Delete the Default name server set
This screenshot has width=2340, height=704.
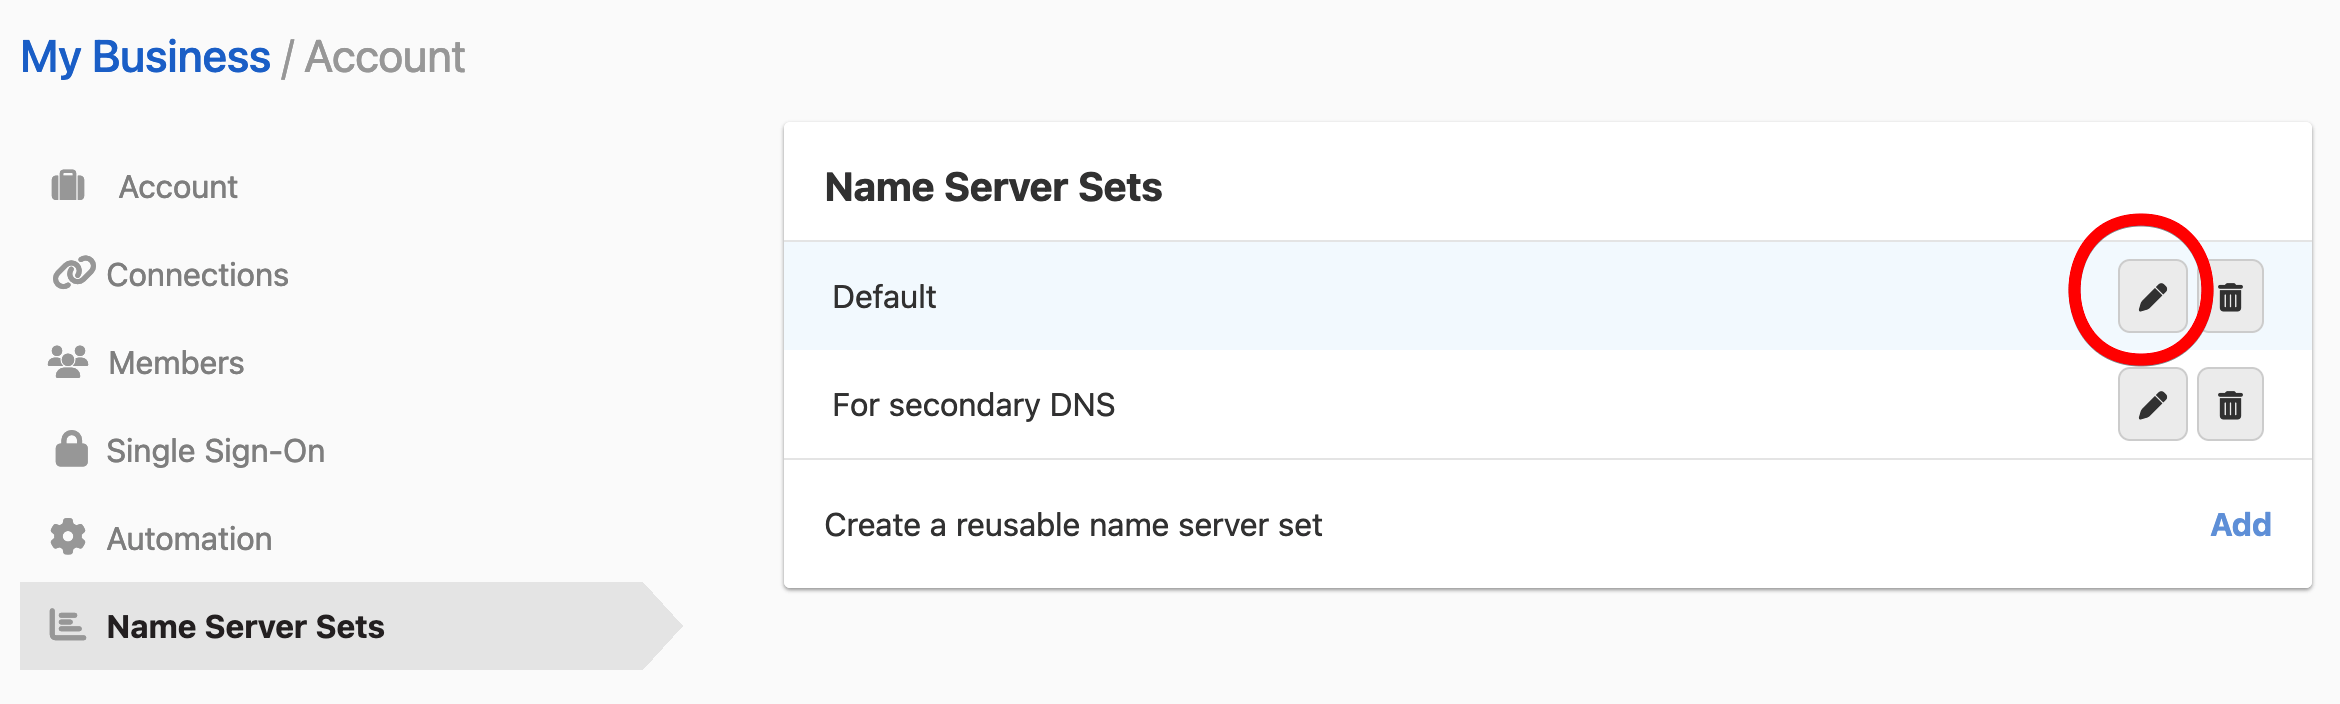[2230, 296]
